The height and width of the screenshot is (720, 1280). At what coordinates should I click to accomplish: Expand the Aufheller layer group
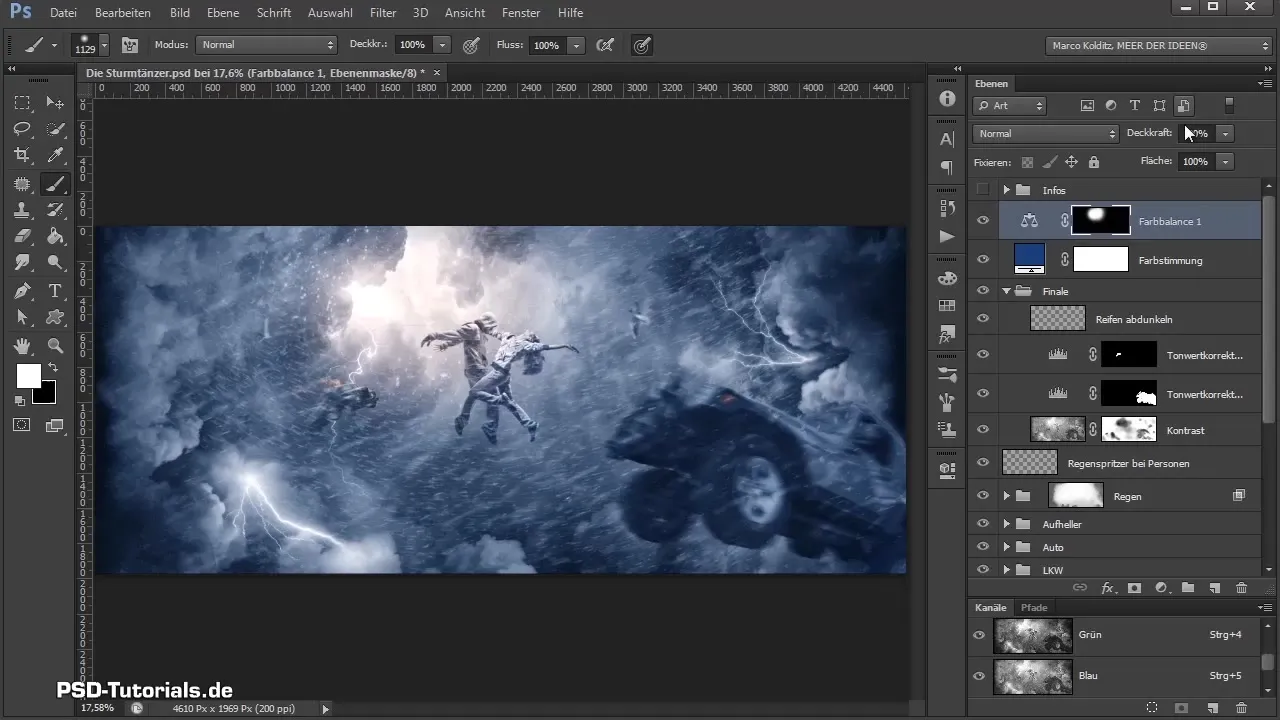tap(1006, 524)
